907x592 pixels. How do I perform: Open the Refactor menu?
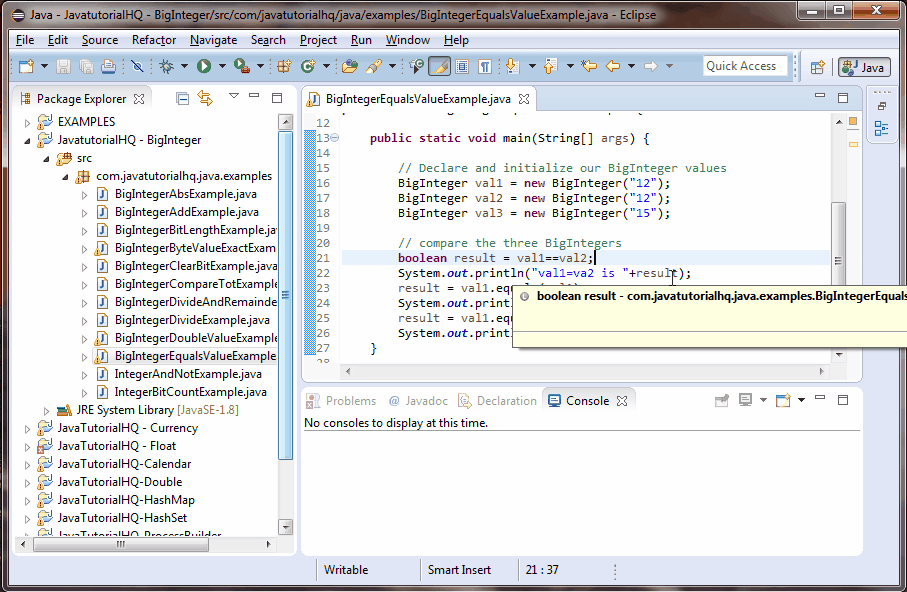pos(153,40)
